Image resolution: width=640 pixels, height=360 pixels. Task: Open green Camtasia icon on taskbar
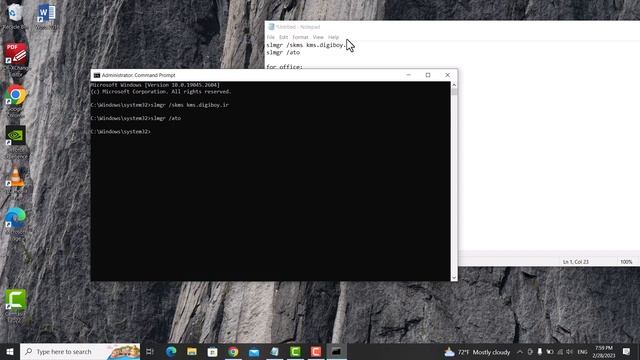pos(295,351)
